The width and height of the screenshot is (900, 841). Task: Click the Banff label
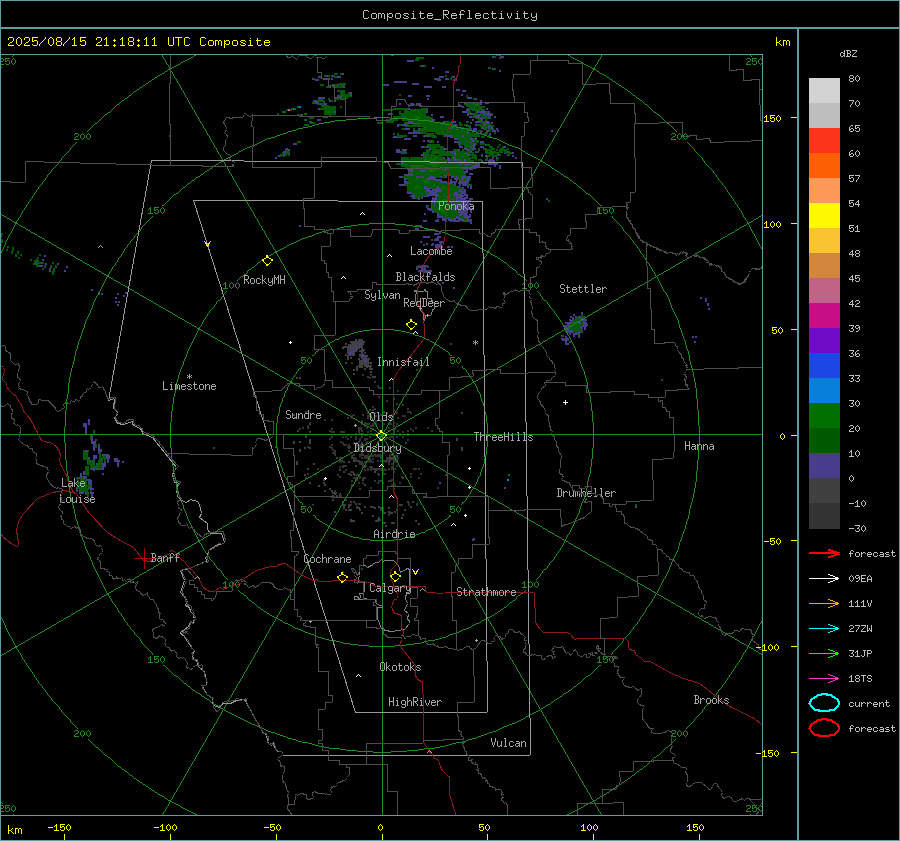tap(165, 558)
